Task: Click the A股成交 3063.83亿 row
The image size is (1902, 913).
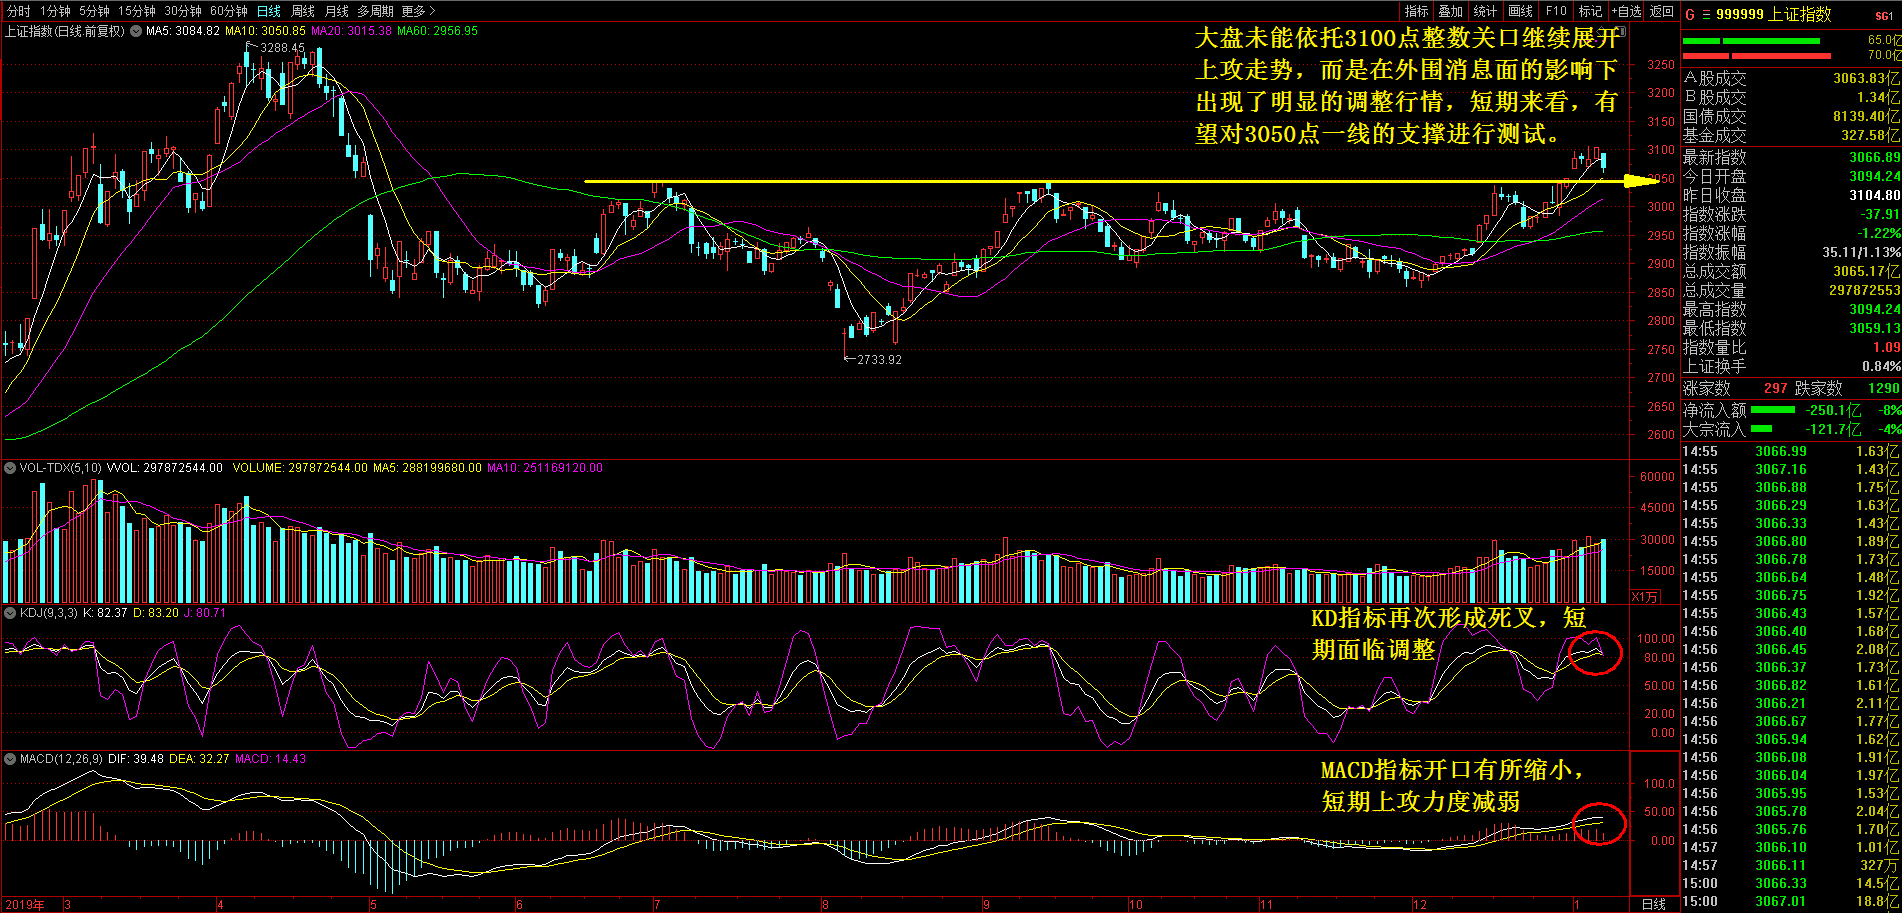Action: click(x=1791, y=78)
